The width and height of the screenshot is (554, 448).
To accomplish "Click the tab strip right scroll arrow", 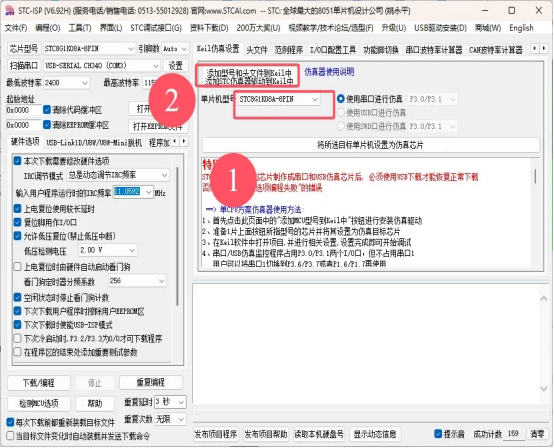I will [x=544, y=48].
